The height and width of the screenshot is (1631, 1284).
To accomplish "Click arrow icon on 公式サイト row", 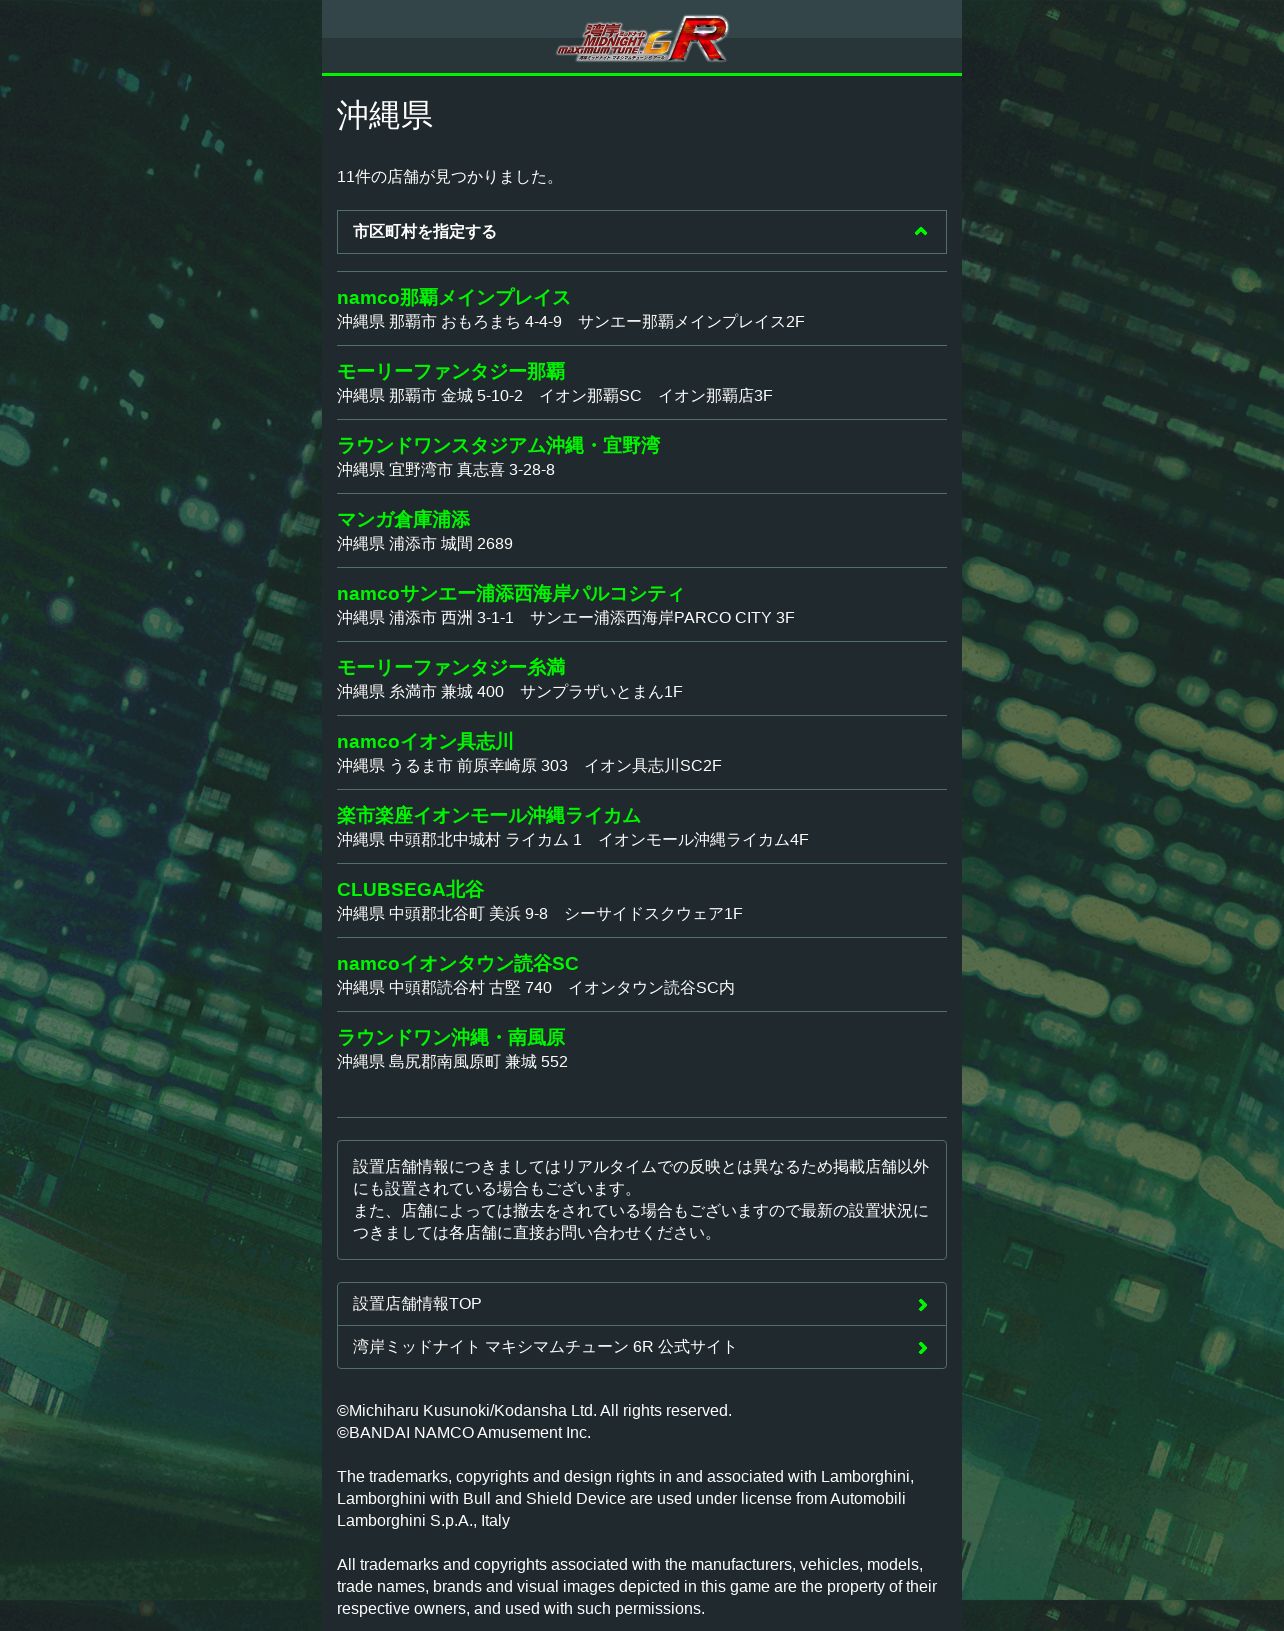I will (922, 1348).
